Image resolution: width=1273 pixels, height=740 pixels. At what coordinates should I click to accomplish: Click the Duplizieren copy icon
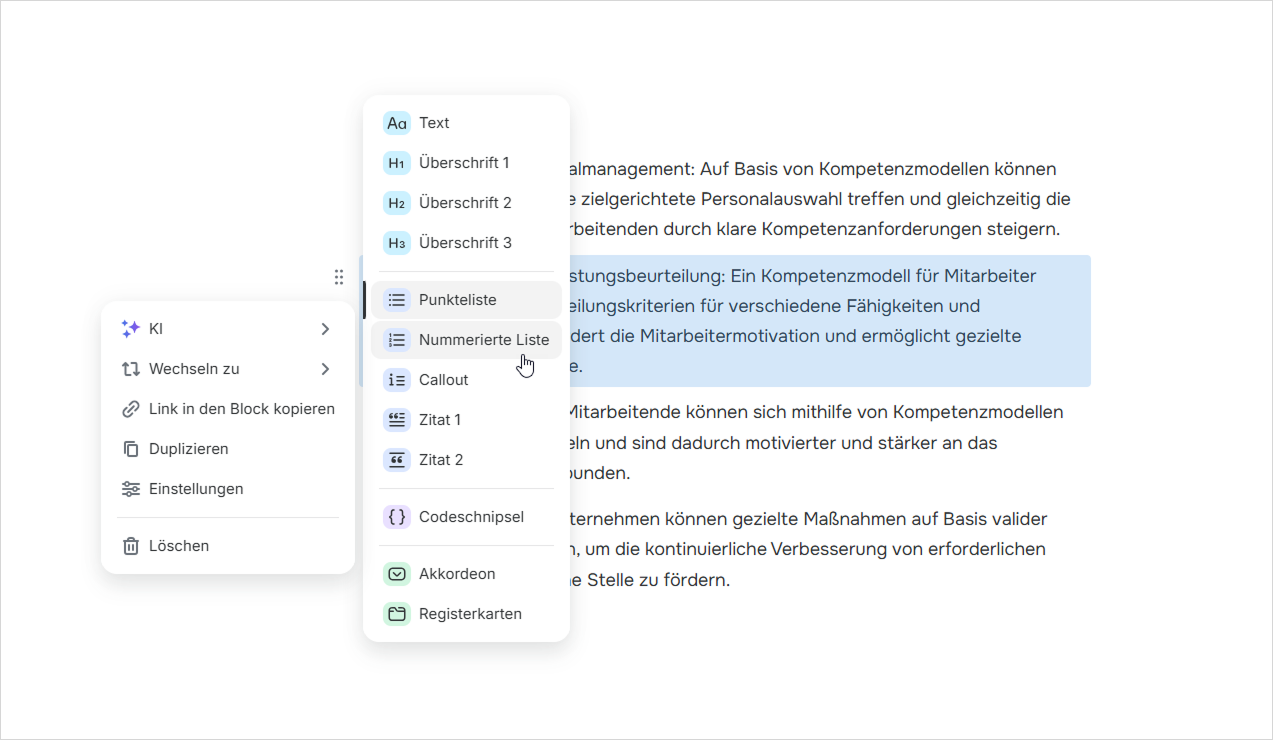tap(130, 449)
